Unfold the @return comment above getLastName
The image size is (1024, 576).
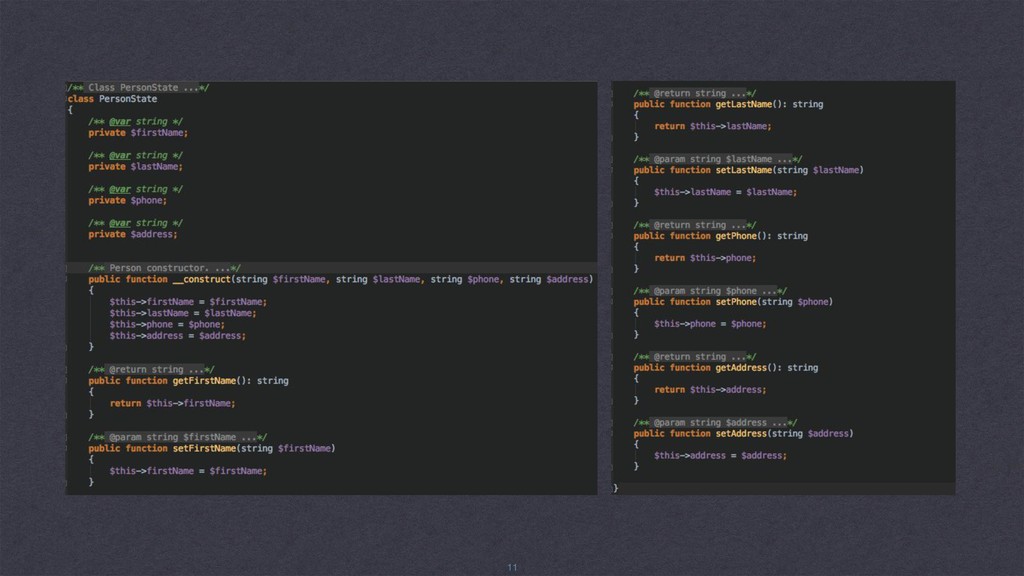pyautogui.click(x=695, y=93)
